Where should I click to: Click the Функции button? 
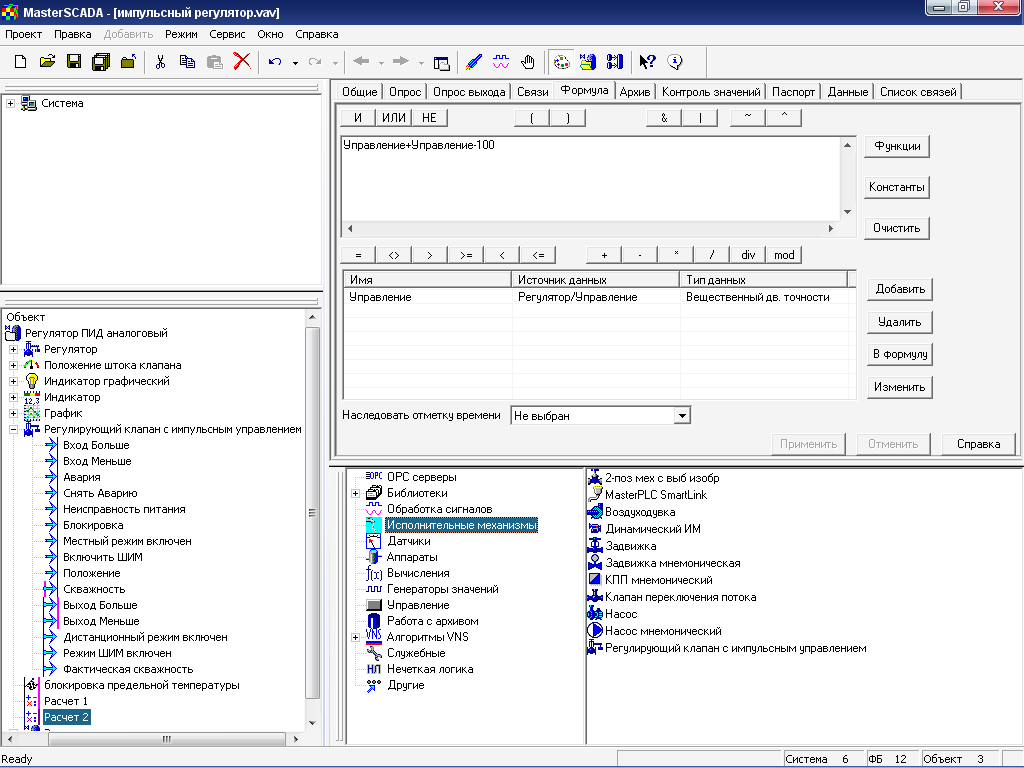pyautogui.click(x=897, y=146)
